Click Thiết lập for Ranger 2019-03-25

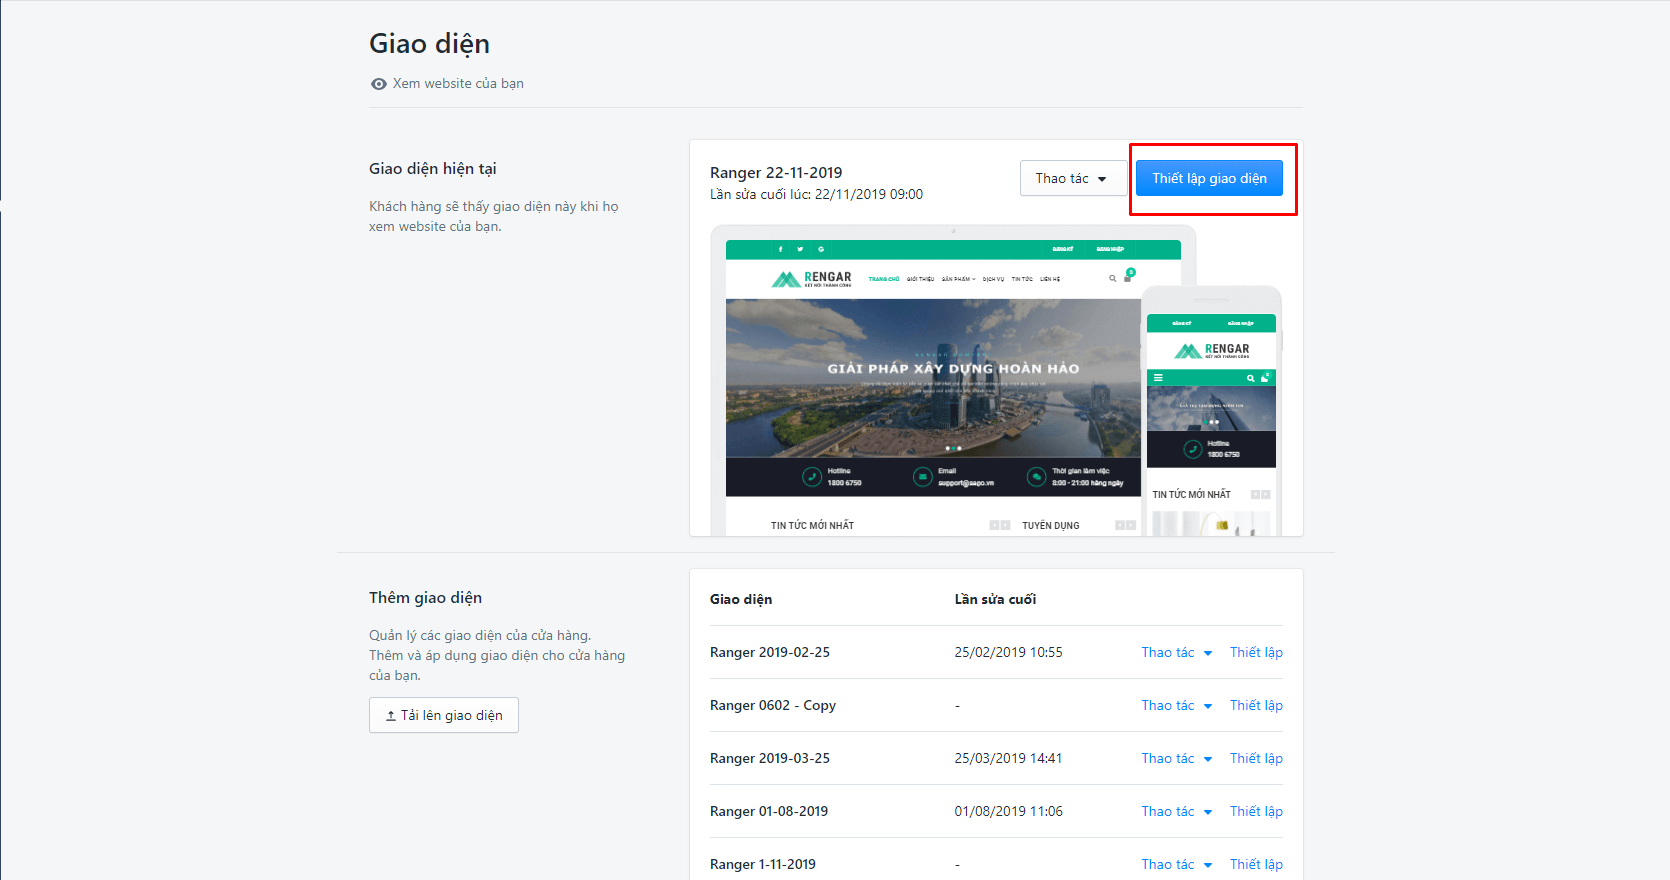(x=1256, y=758)
